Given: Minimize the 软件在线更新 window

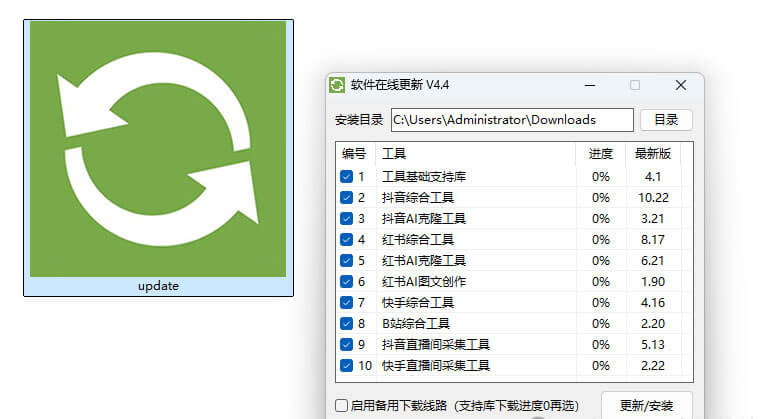Looking at the screenshot, I should coord(590,85).
